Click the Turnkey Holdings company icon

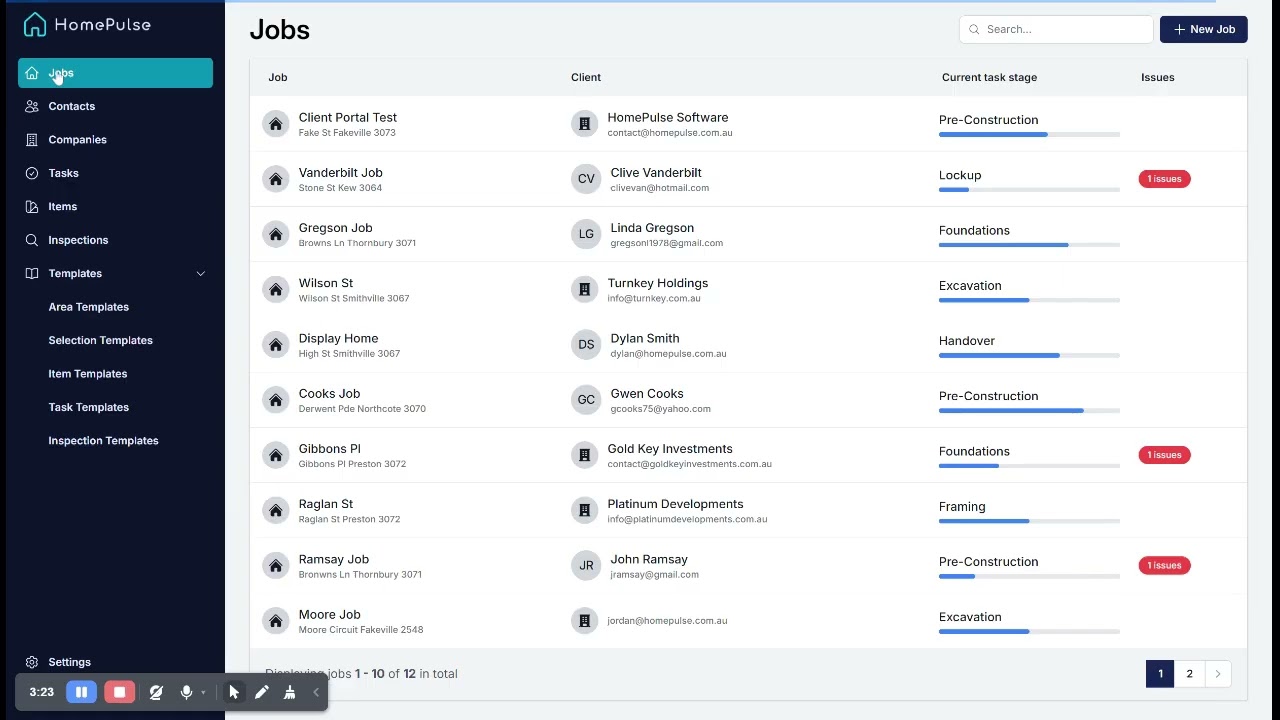(584, 290)
